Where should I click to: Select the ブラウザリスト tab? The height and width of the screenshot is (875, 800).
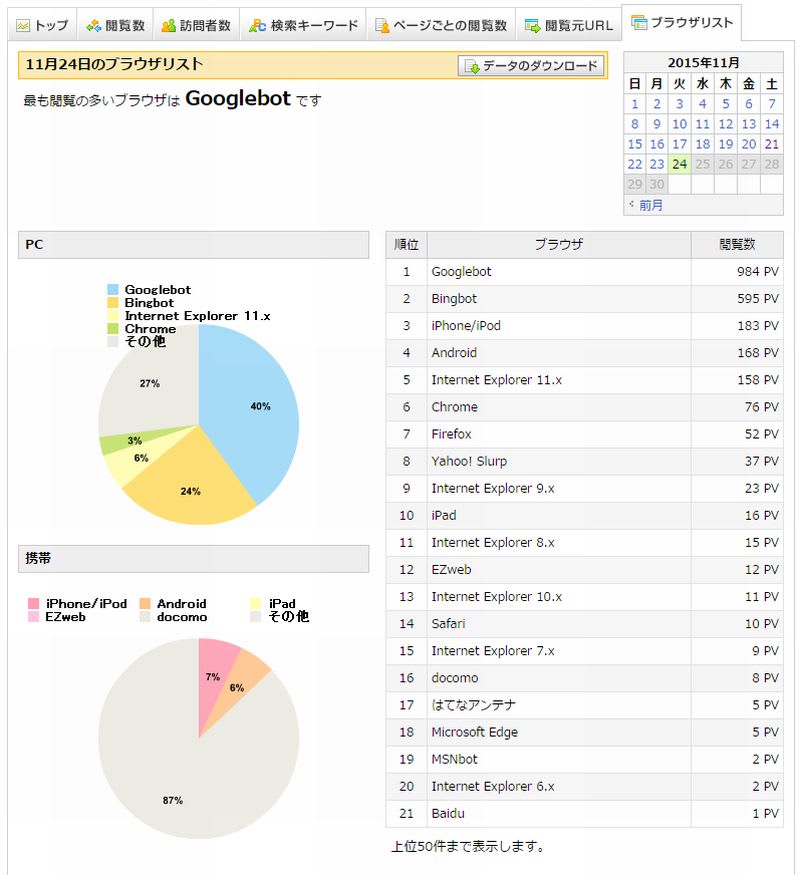tap(681, 22)
